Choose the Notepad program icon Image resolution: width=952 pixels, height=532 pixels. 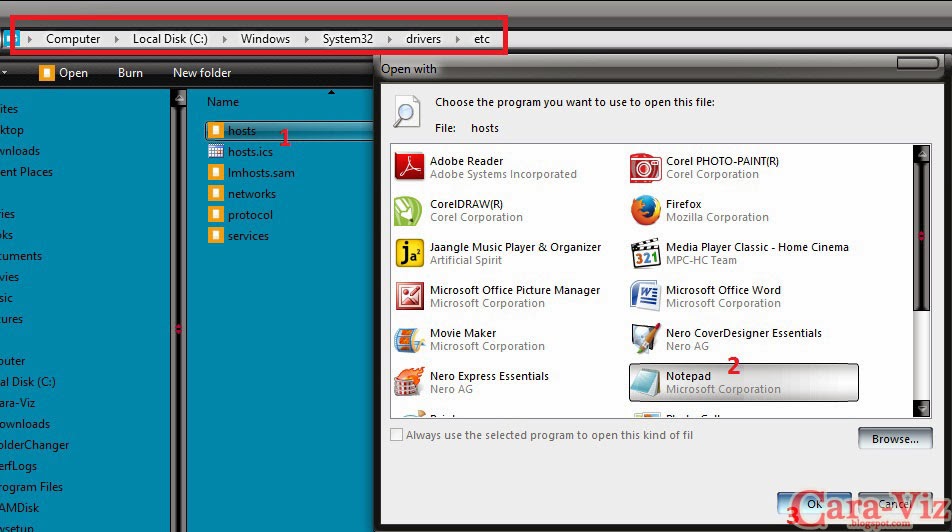coord(645,382)
